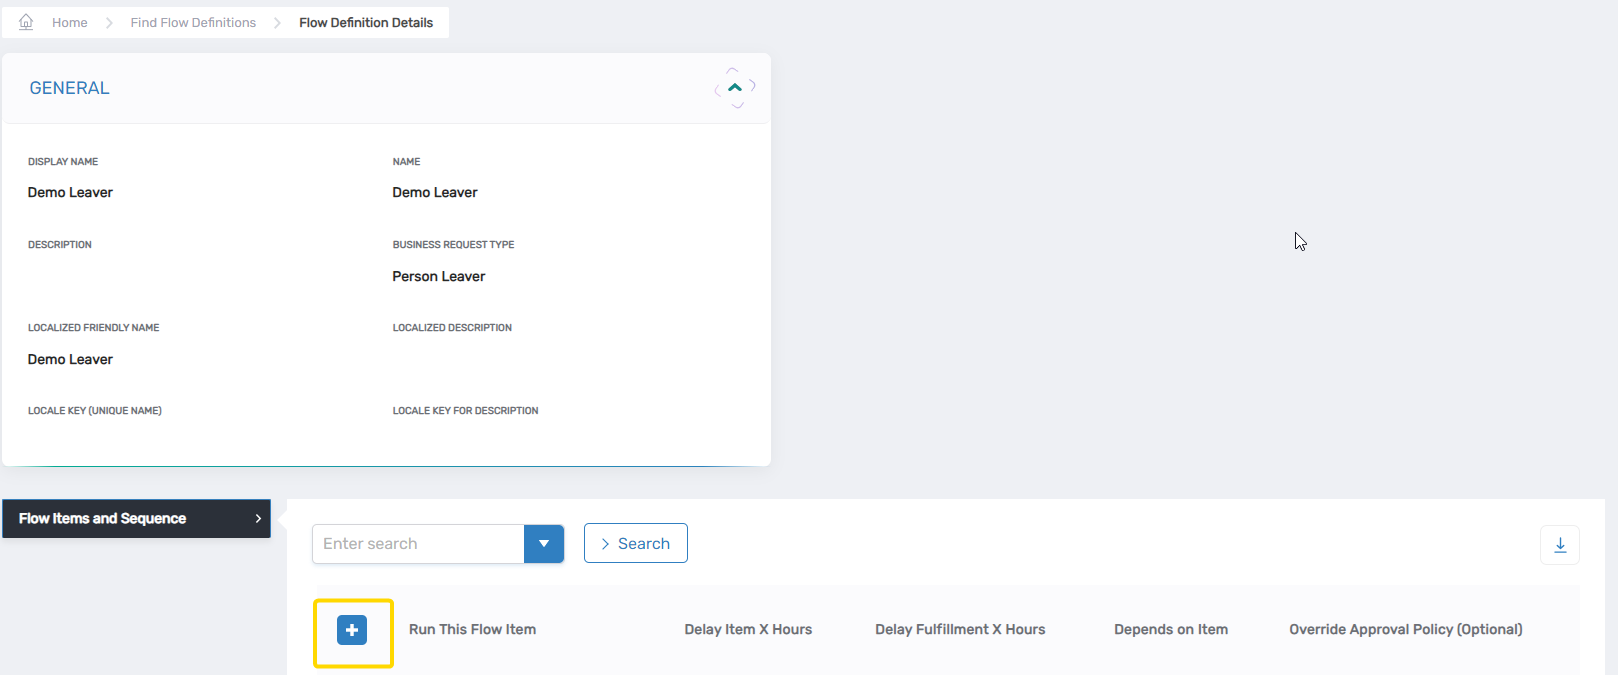The image size is (1618, 675).
Task: Click Override Approval Policy (Optional) header
Action: click(x=1405, y=629)
